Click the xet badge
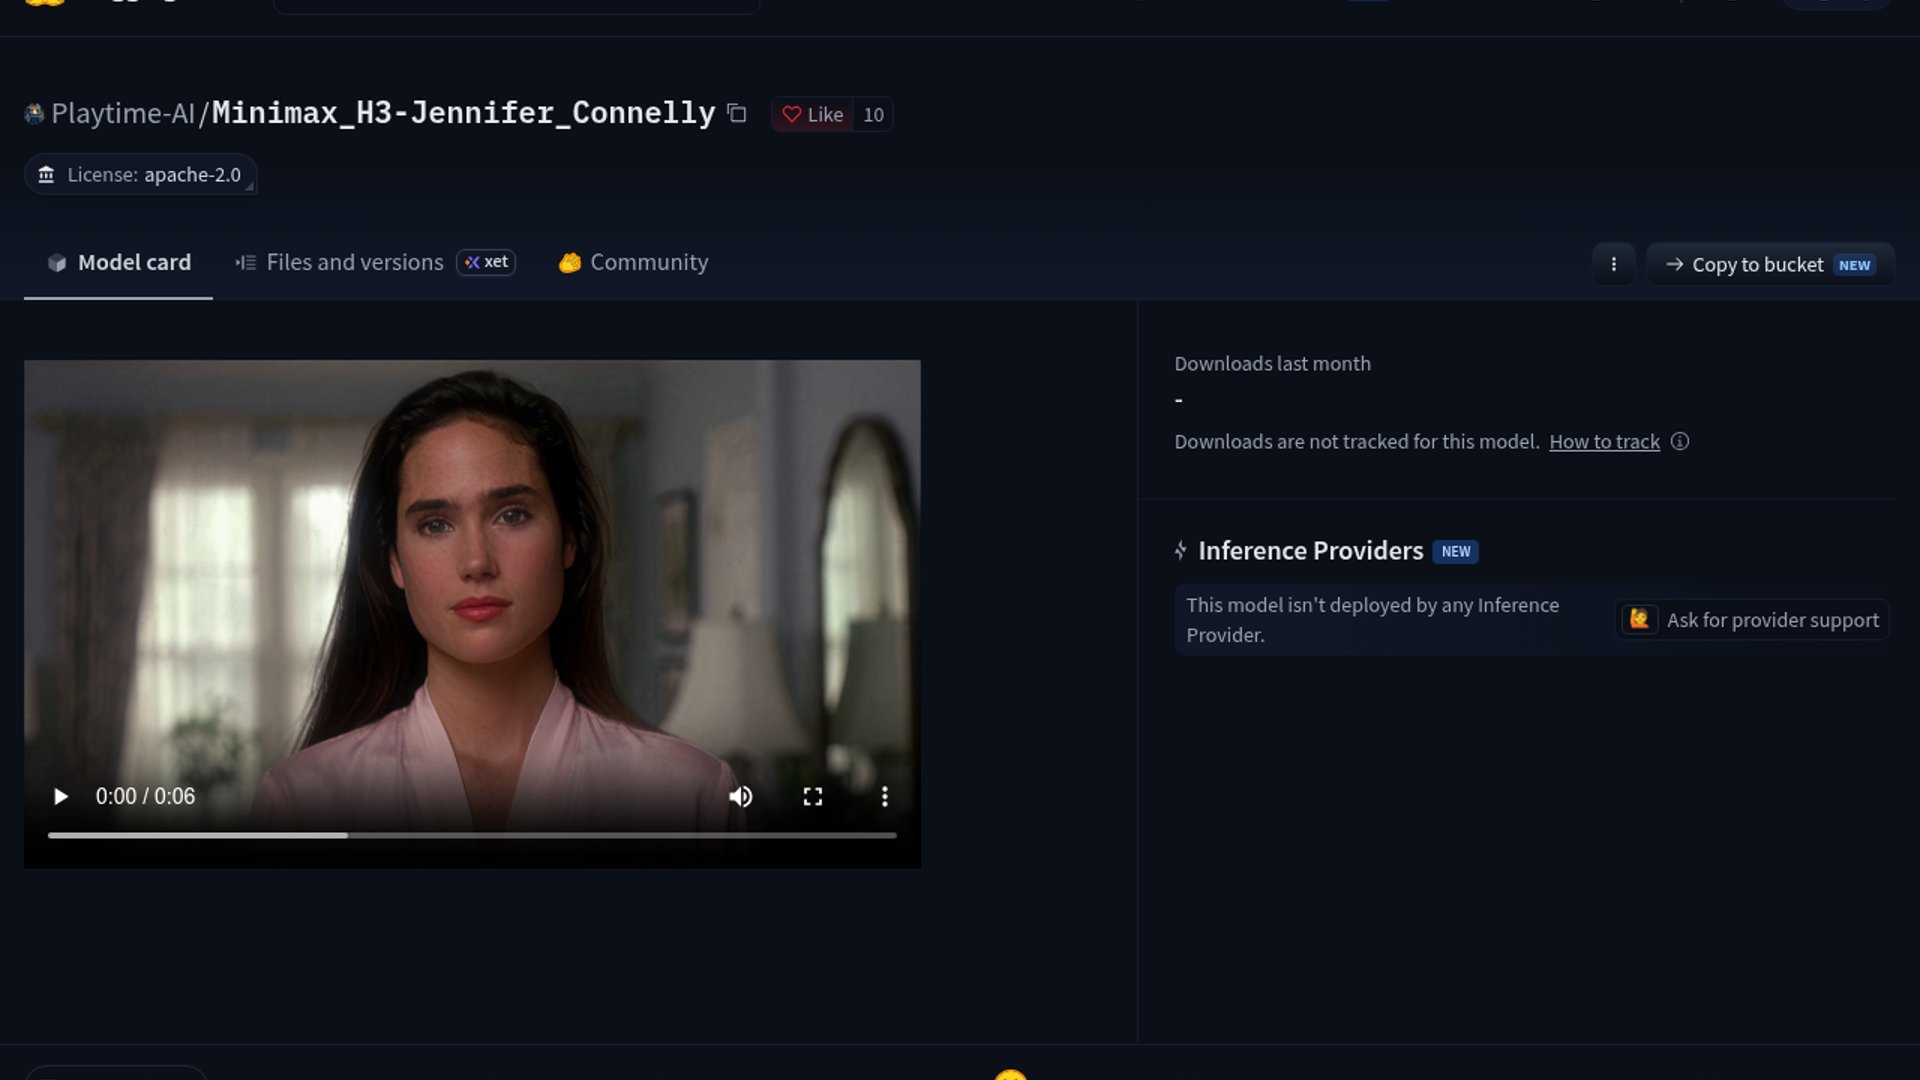The width and height of the screenshot is (1920, 1080). pos(486,262)
